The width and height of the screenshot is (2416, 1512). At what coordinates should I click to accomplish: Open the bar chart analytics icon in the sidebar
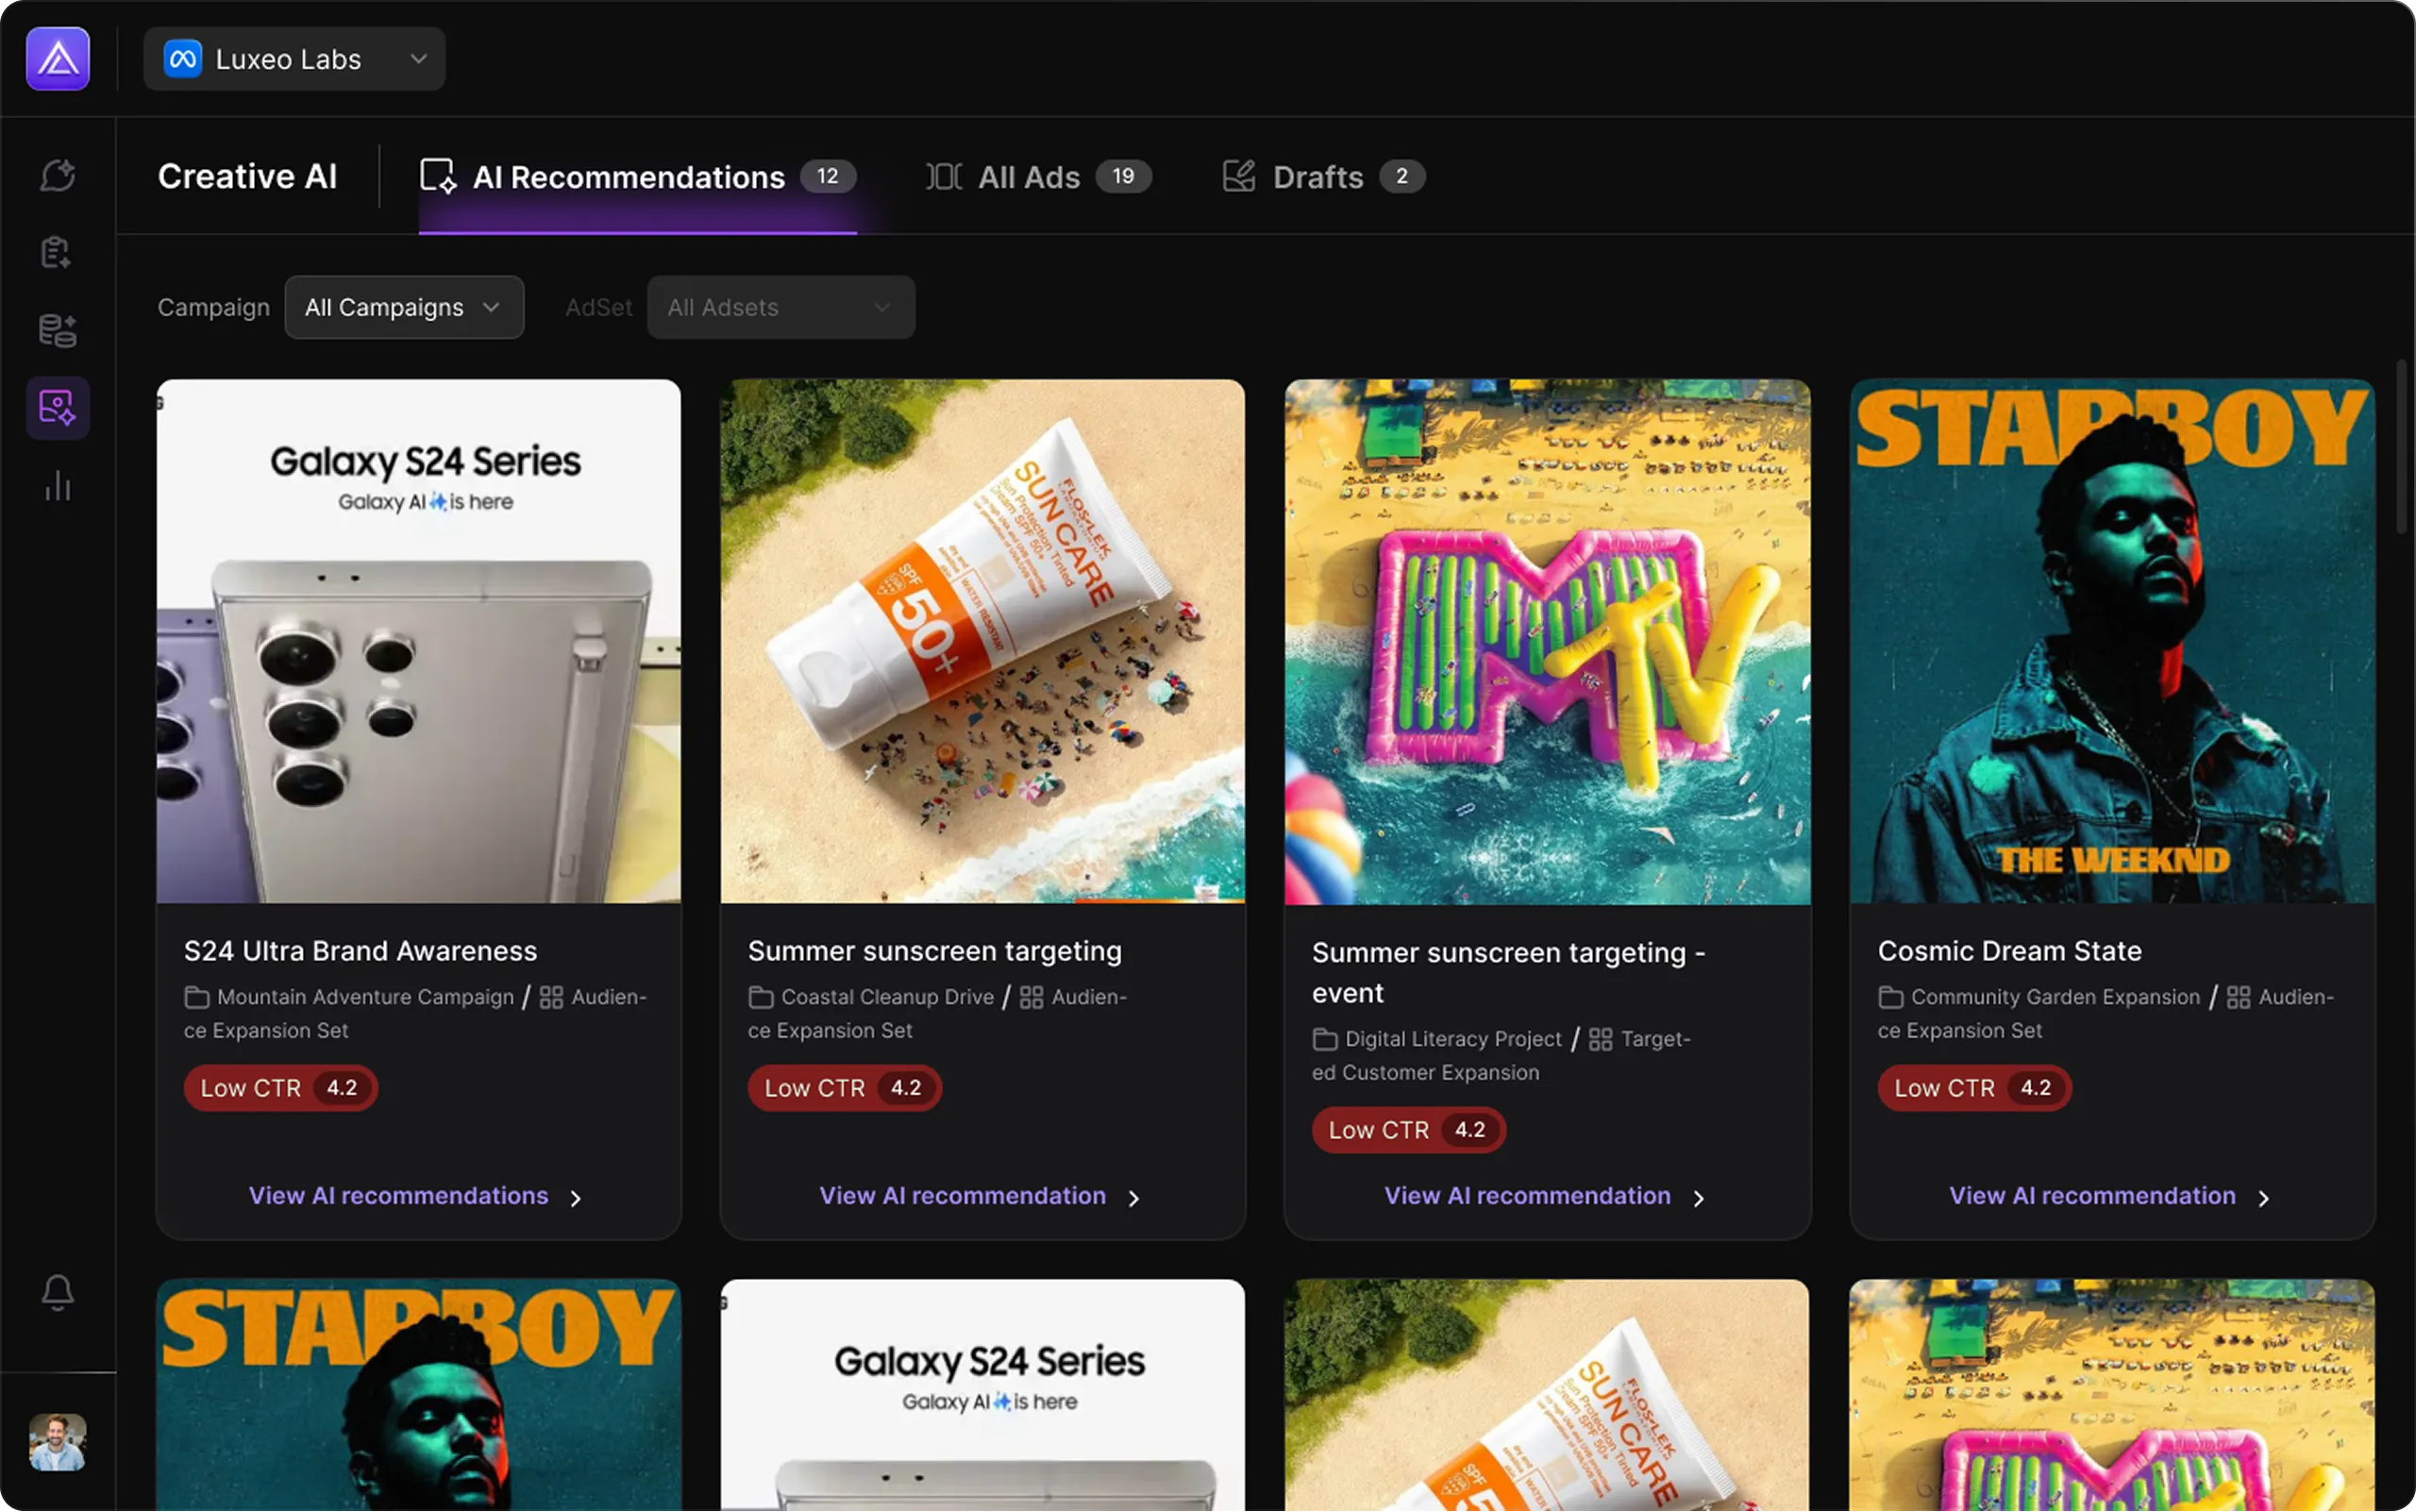pyautogui.click(x=57, y=486)
